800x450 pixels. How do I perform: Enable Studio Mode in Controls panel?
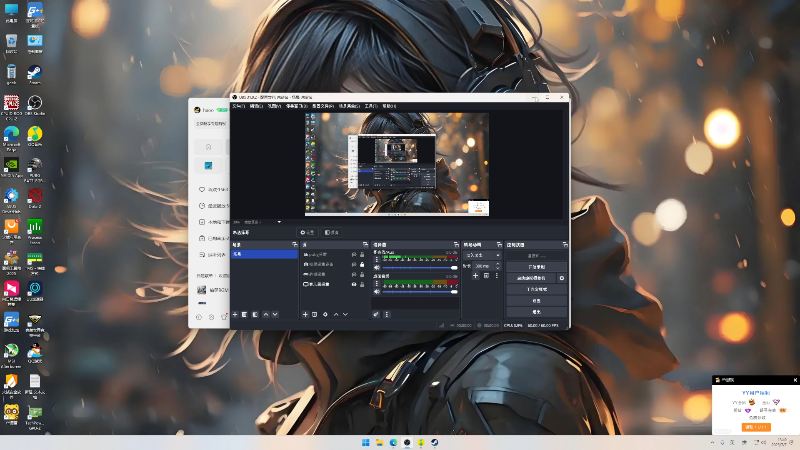pos(536,289)
